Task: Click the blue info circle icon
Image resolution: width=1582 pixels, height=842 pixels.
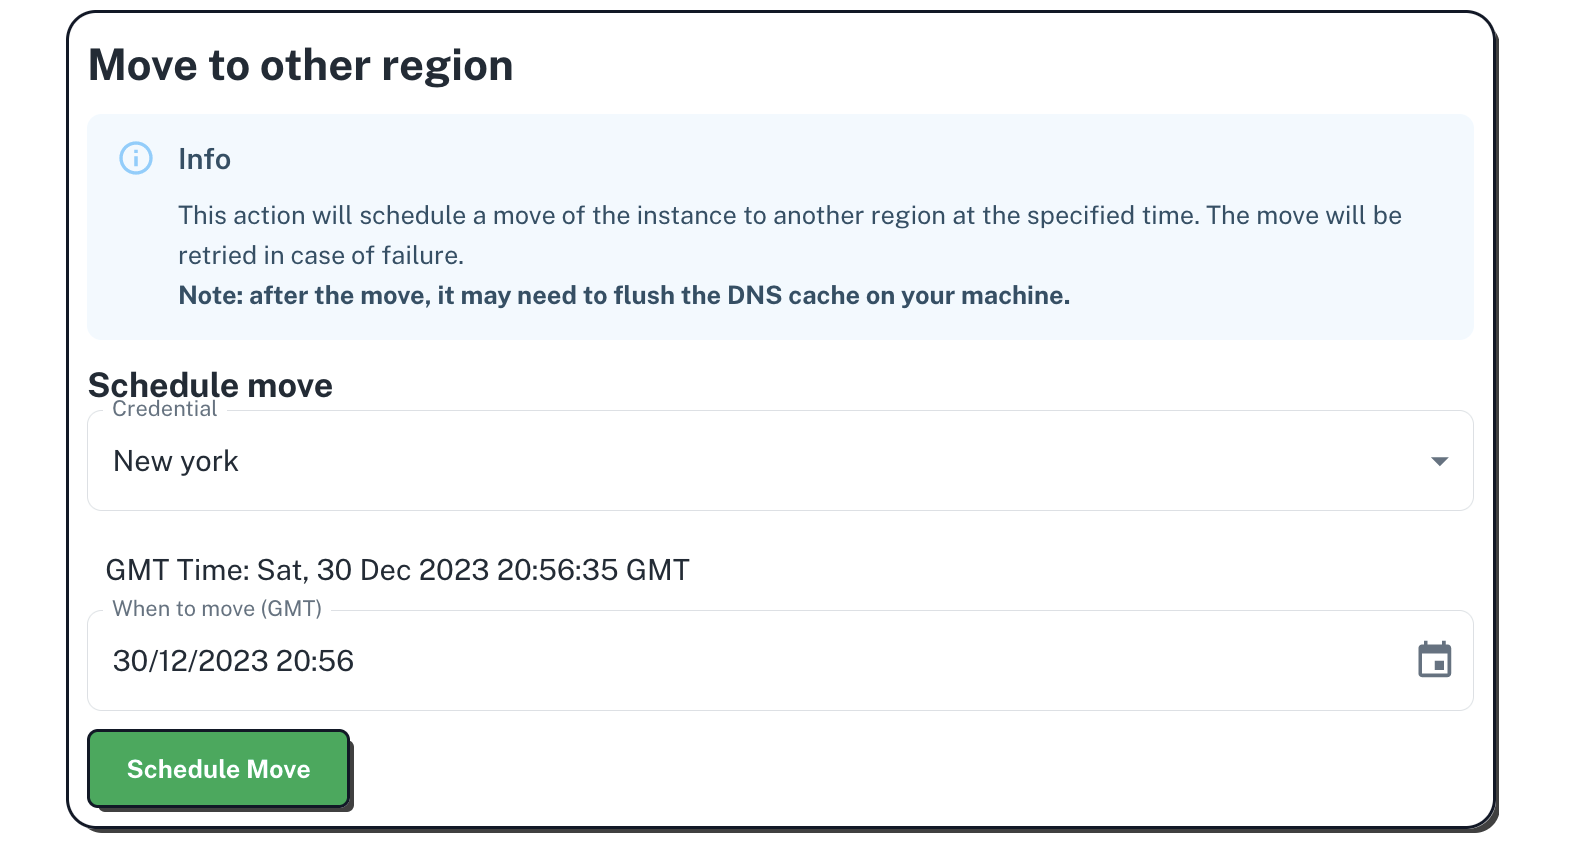Action: tap(136, 158)
